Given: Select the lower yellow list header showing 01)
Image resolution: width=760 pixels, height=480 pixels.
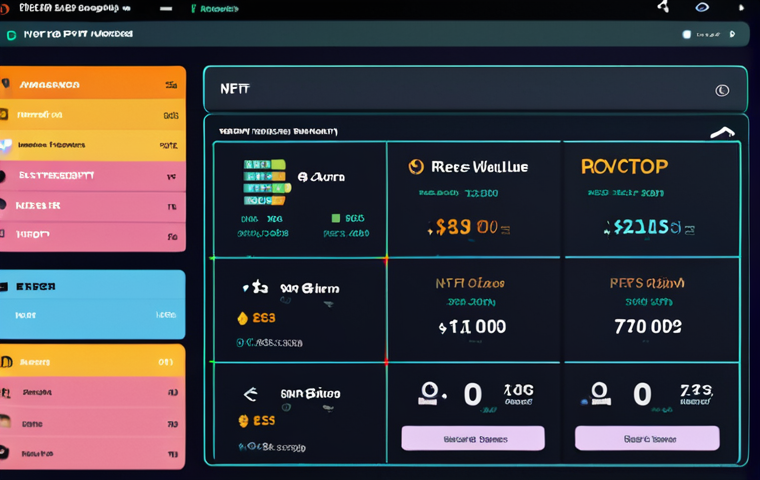Looking at the screenshot, I should point(93,361).
